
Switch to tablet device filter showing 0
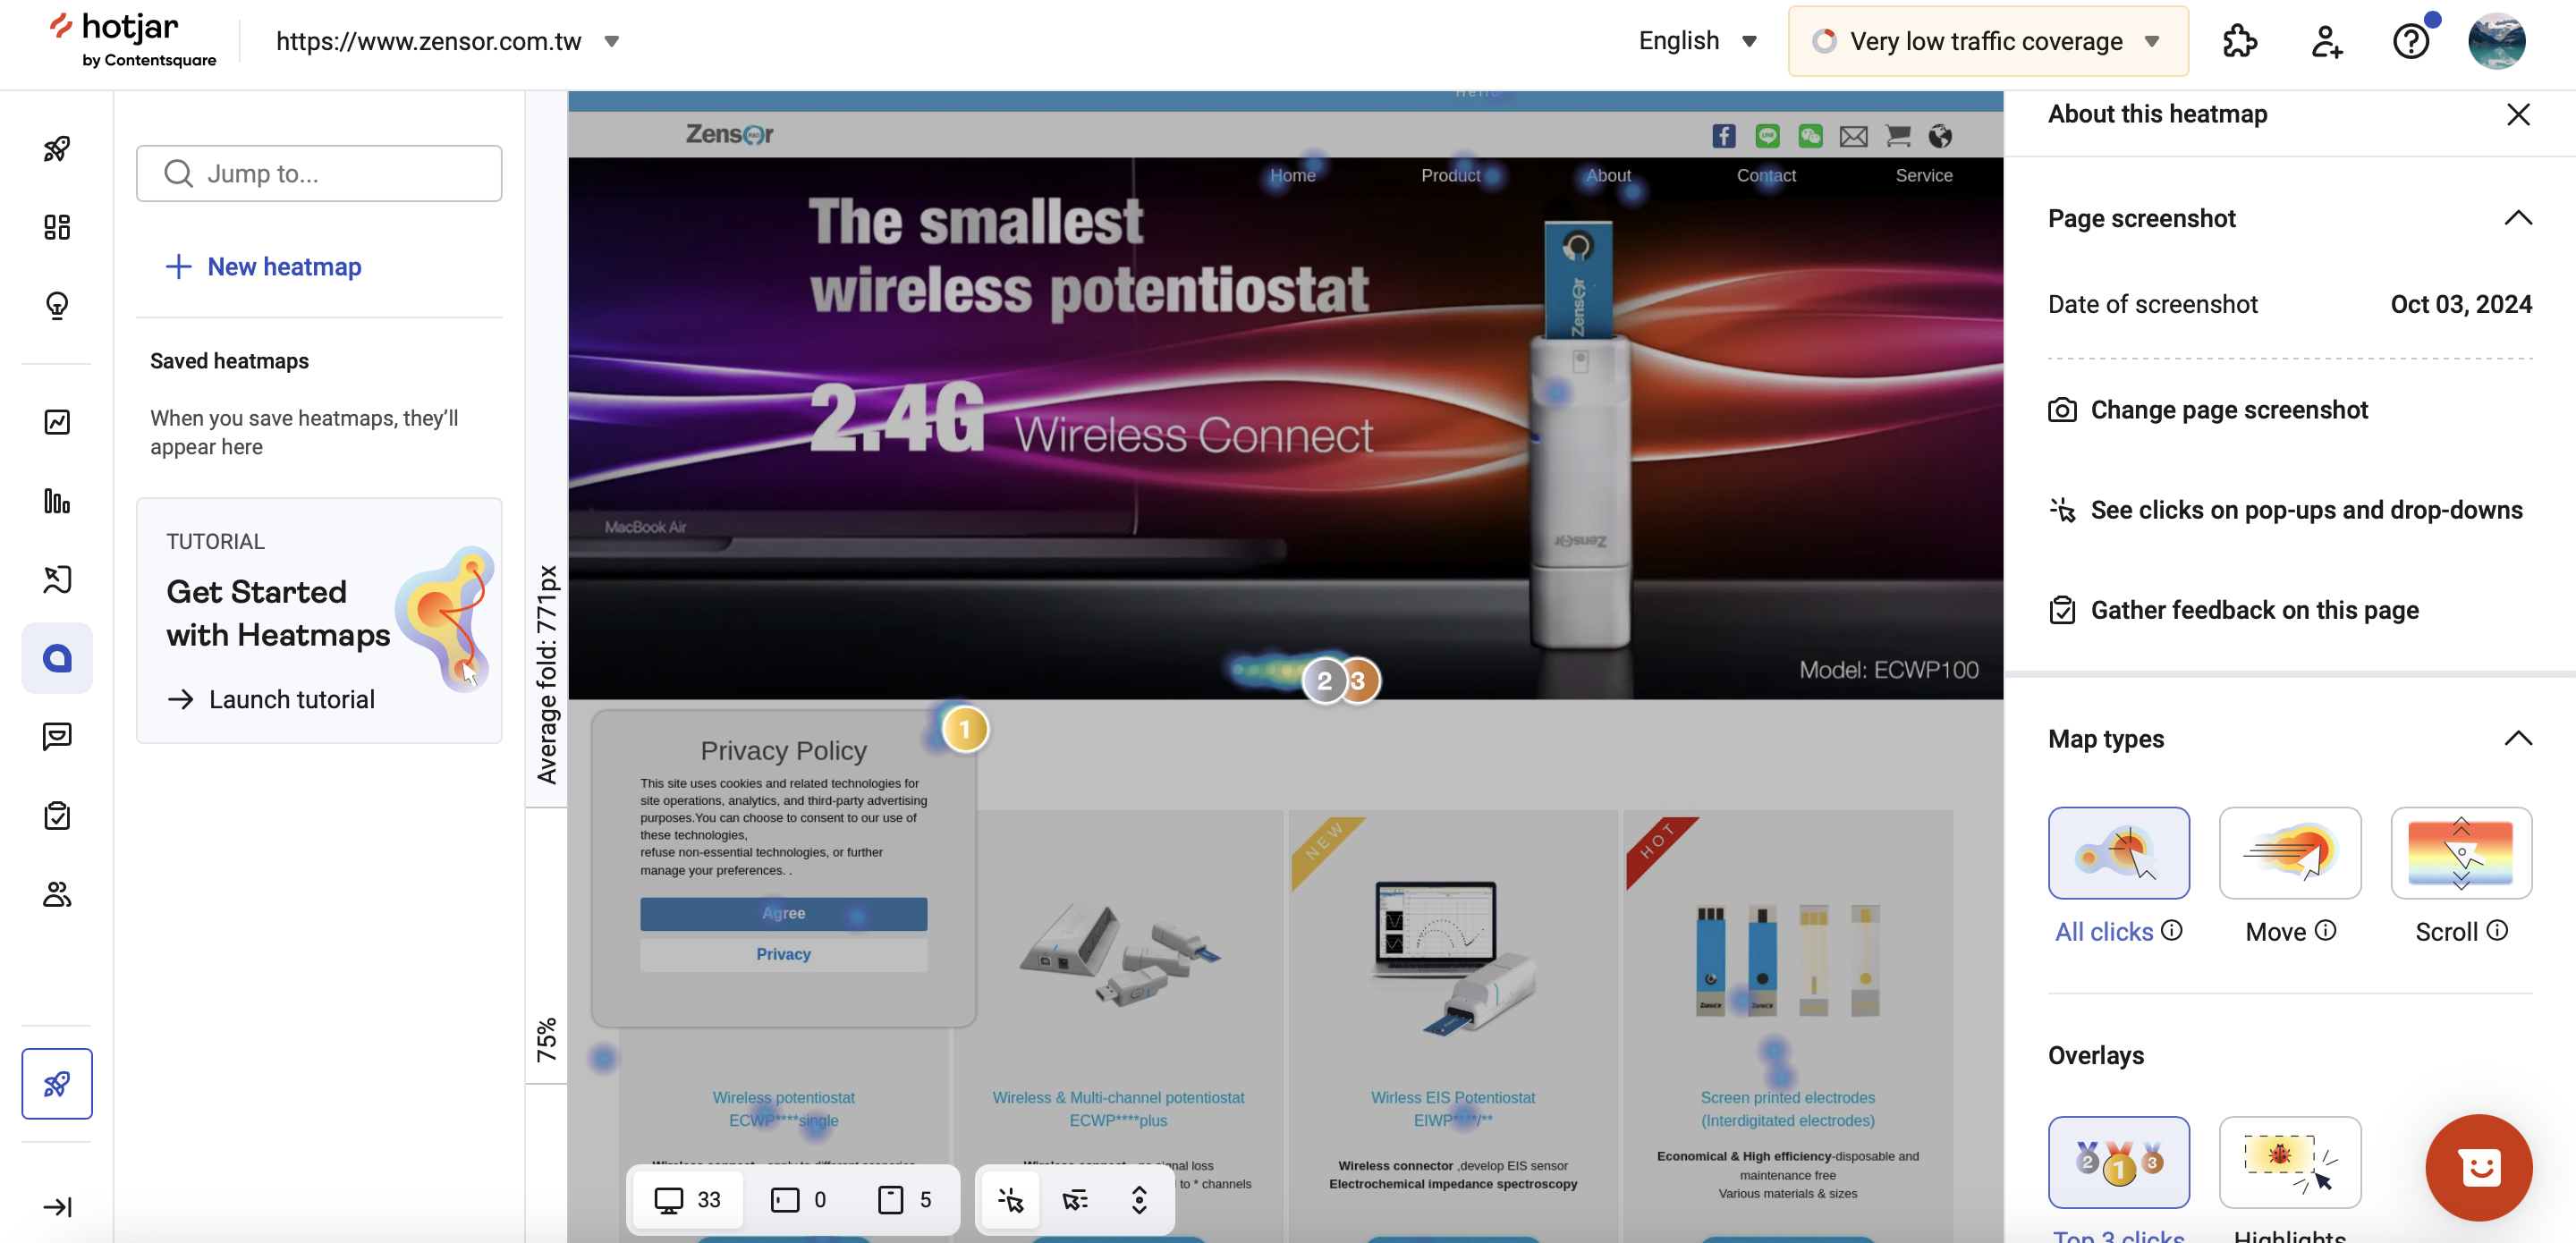[x=799, y=1199]
